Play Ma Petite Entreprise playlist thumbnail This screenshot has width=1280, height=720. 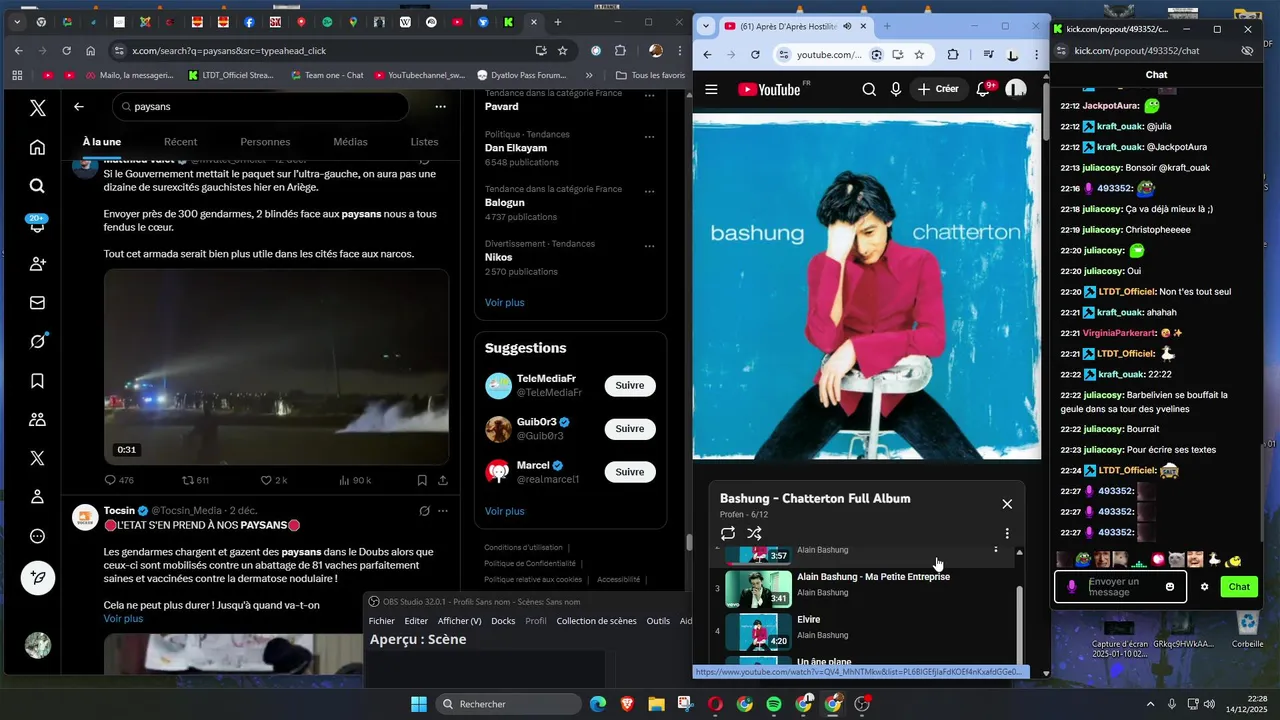[x=758, y=589]
